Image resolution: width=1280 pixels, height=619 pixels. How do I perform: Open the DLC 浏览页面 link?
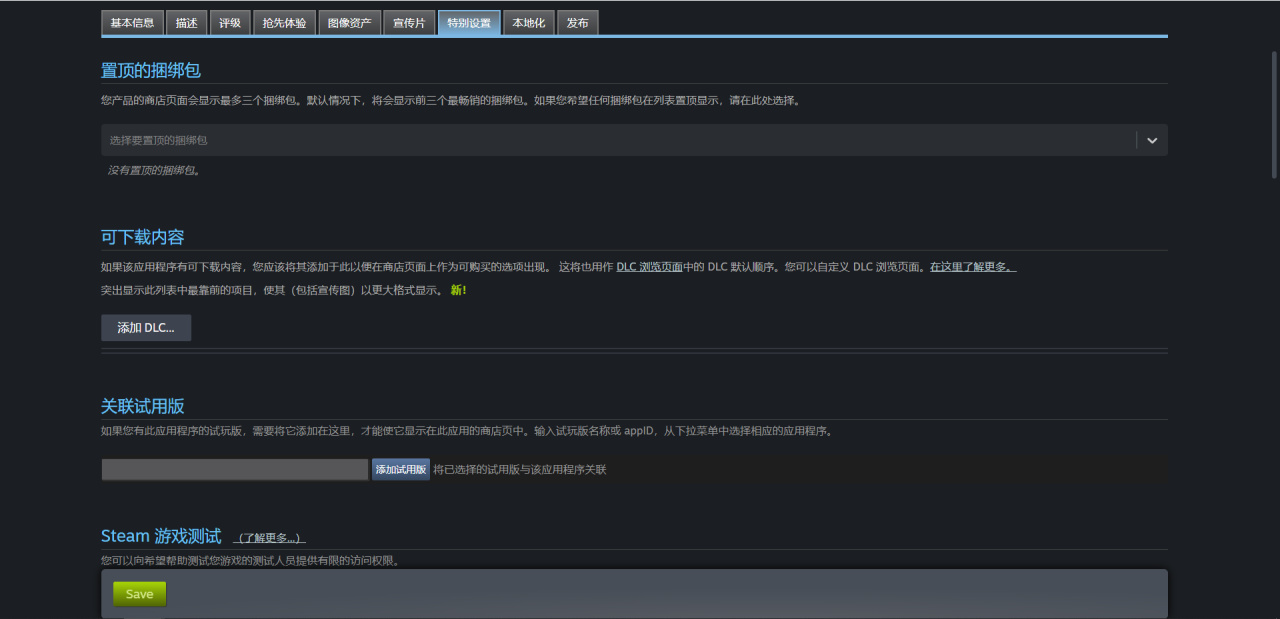pos(649,267)
